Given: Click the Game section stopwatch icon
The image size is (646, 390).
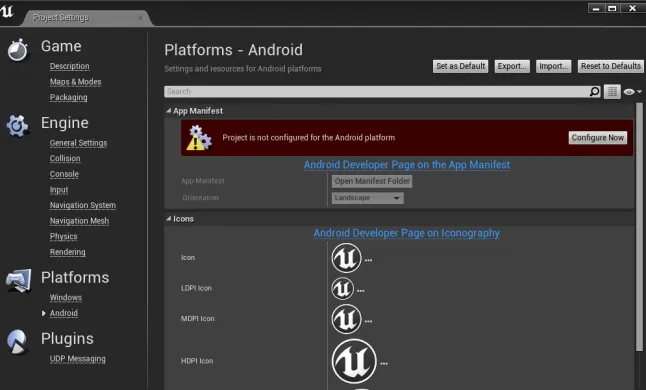Looking at the screenshot, I should [x=18, y=50].
